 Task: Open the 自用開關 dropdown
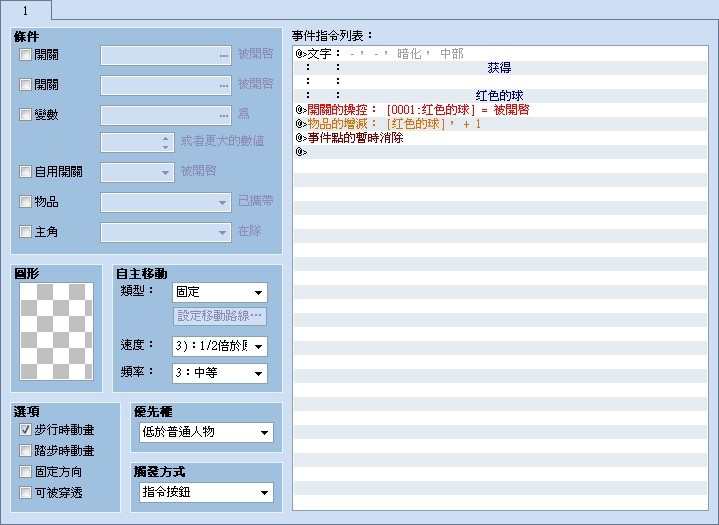coord(138,172)
